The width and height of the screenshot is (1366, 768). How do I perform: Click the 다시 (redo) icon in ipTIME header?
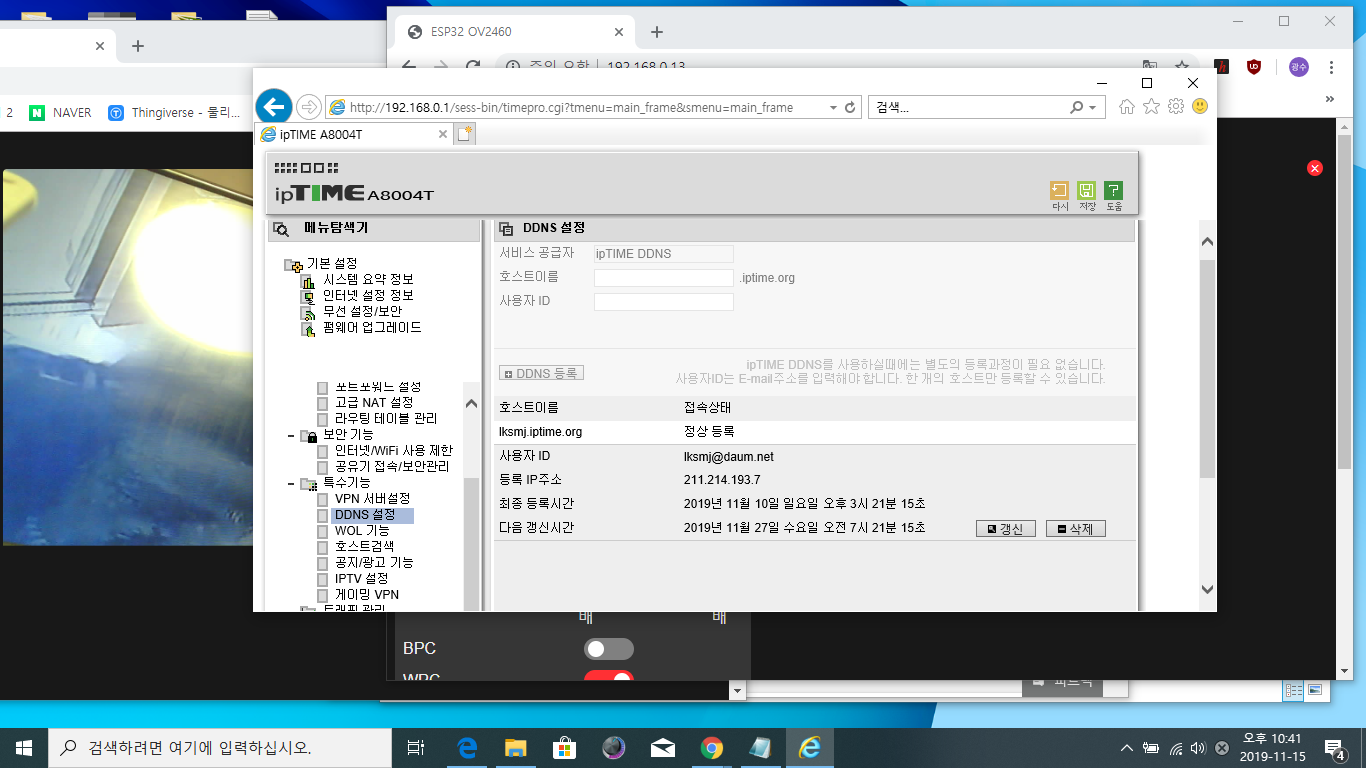click(x=1059, y=191)
